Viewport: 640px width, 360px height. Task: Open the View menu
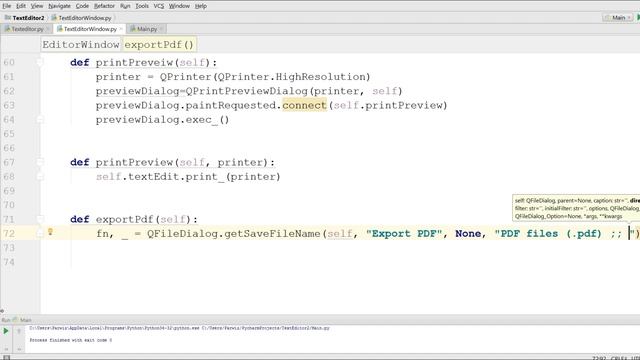point(37,6)
